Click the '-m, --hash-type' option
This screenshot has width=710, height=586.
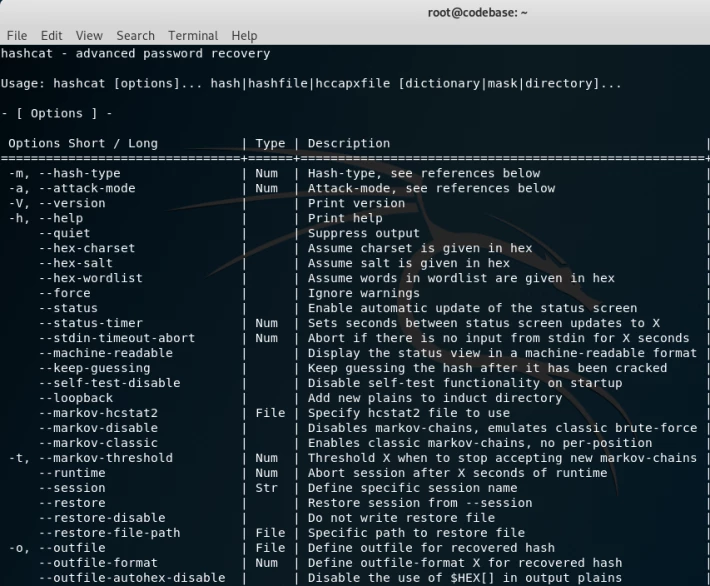point(64,173)
